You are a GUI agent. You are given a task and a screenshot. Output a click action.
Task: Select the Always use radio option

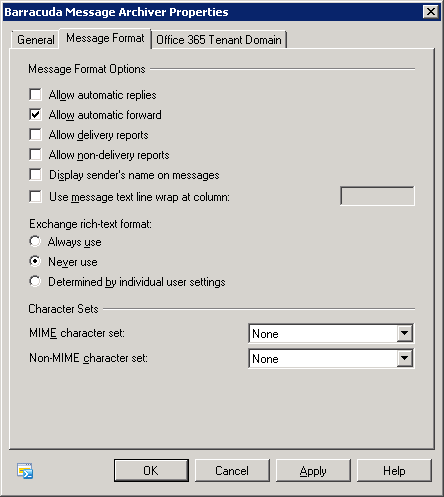[35, 241]
